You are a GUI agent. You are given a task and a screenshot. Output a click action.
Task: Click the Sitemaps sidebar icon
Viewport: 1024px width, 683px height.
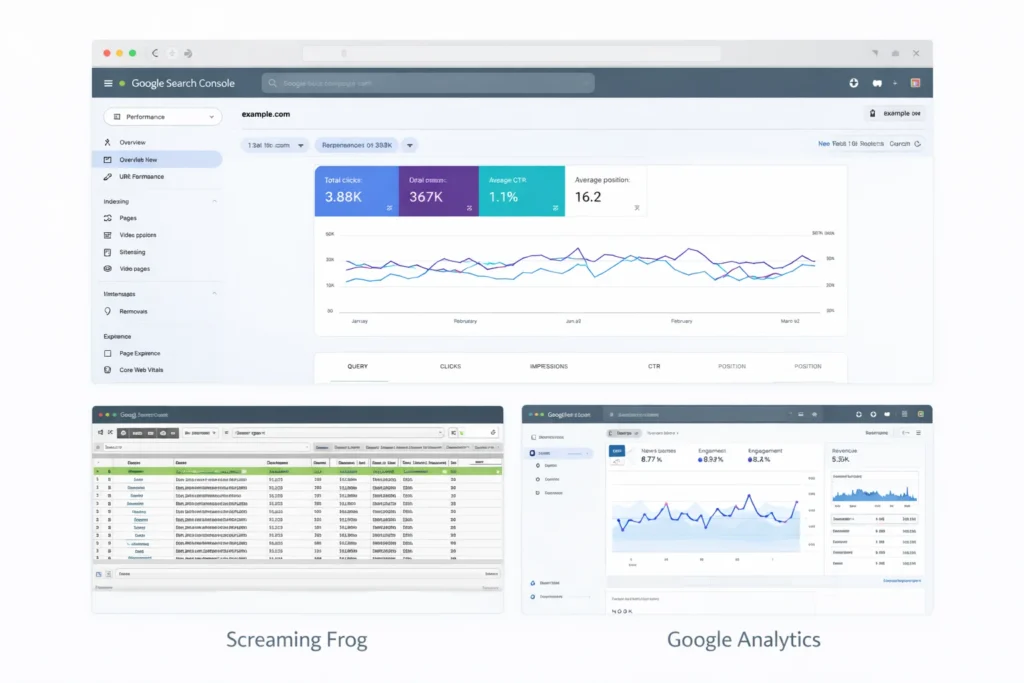click(110, 251)
